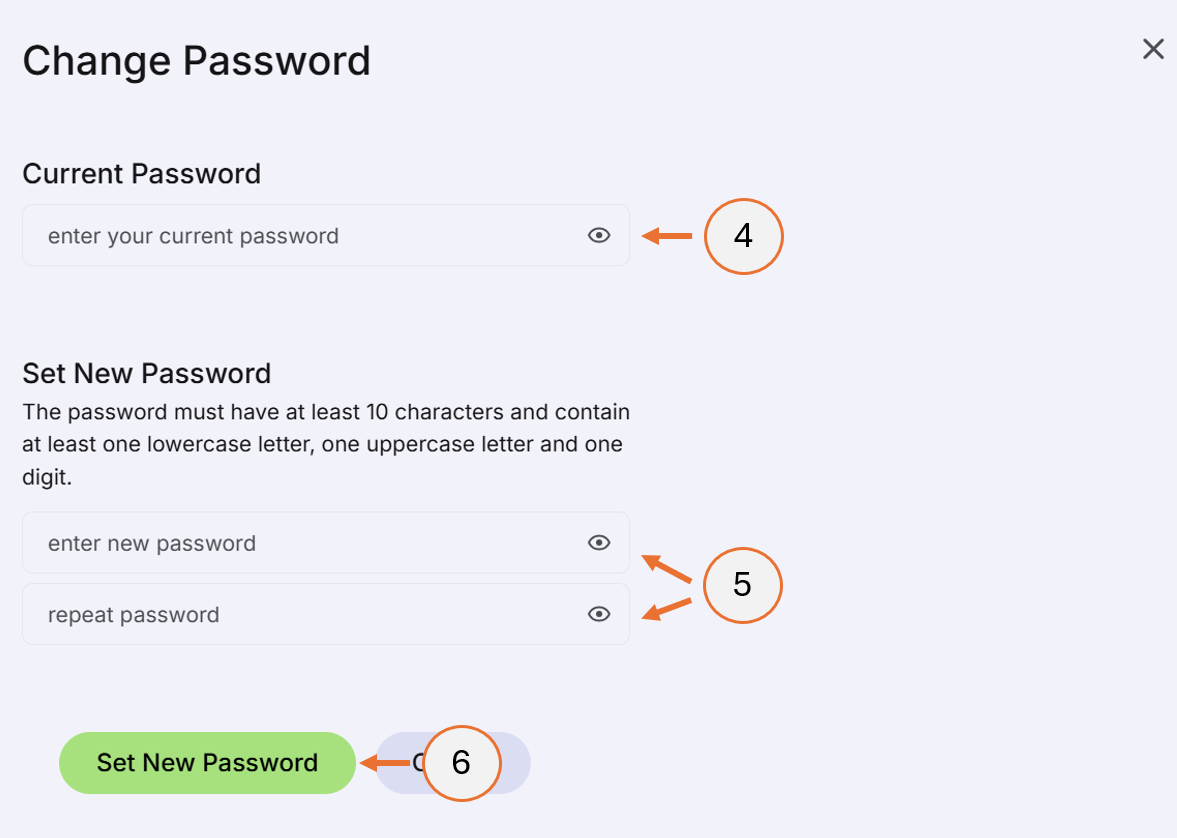
Task: Dismiss the dialog with the X icon
Action: click(1152, 48)
